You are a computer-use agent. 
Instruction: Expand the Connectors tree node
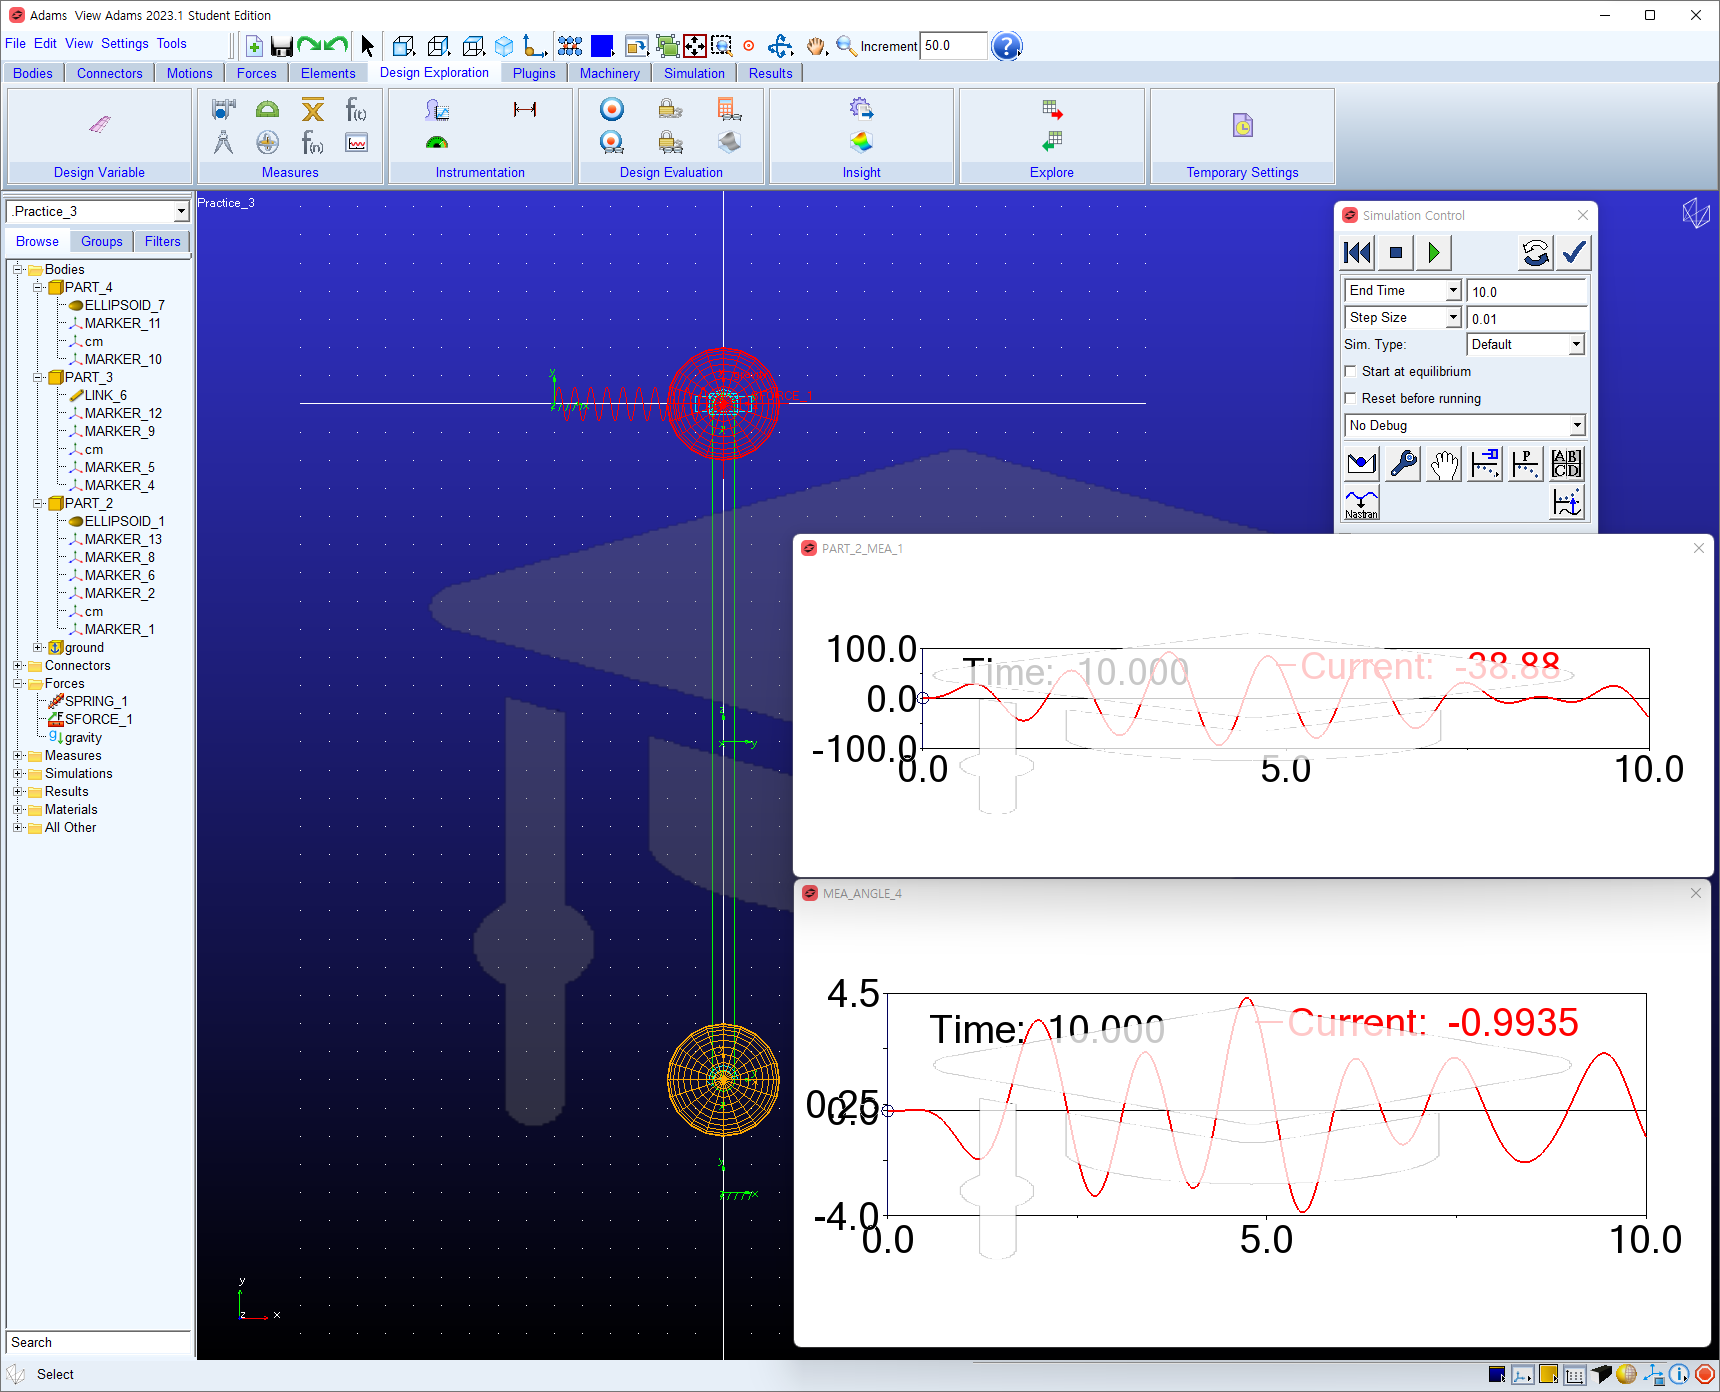(x=18, y=666)
